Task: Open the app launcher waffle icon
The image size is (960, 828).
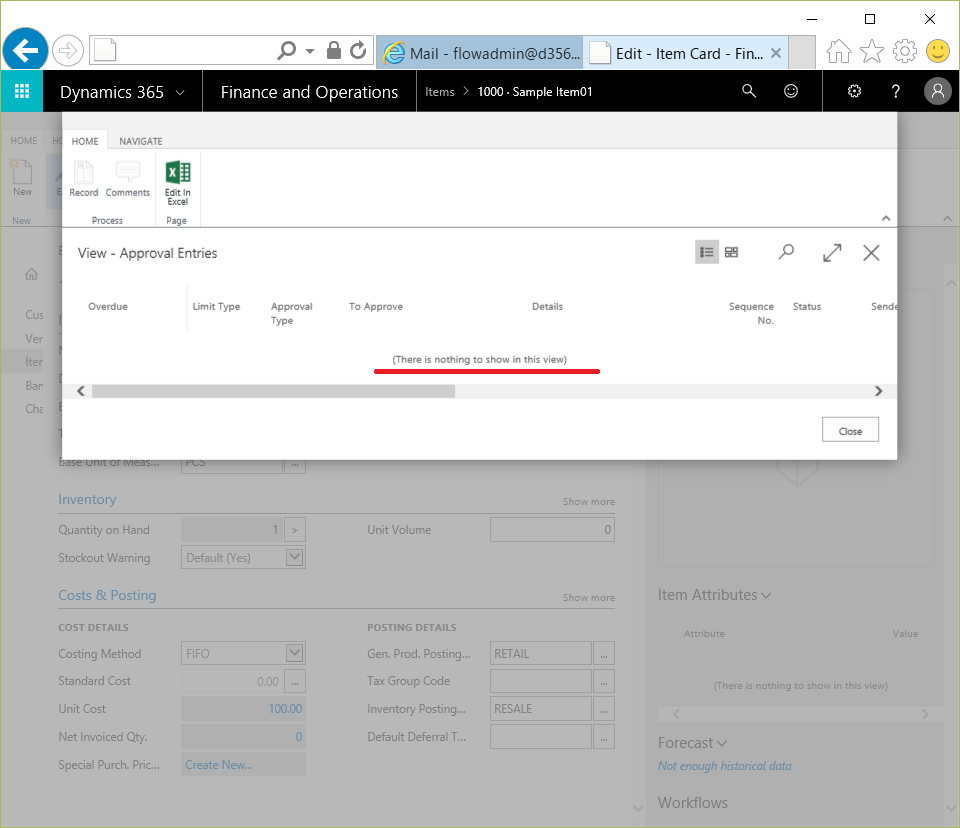Action: point(21,91)
